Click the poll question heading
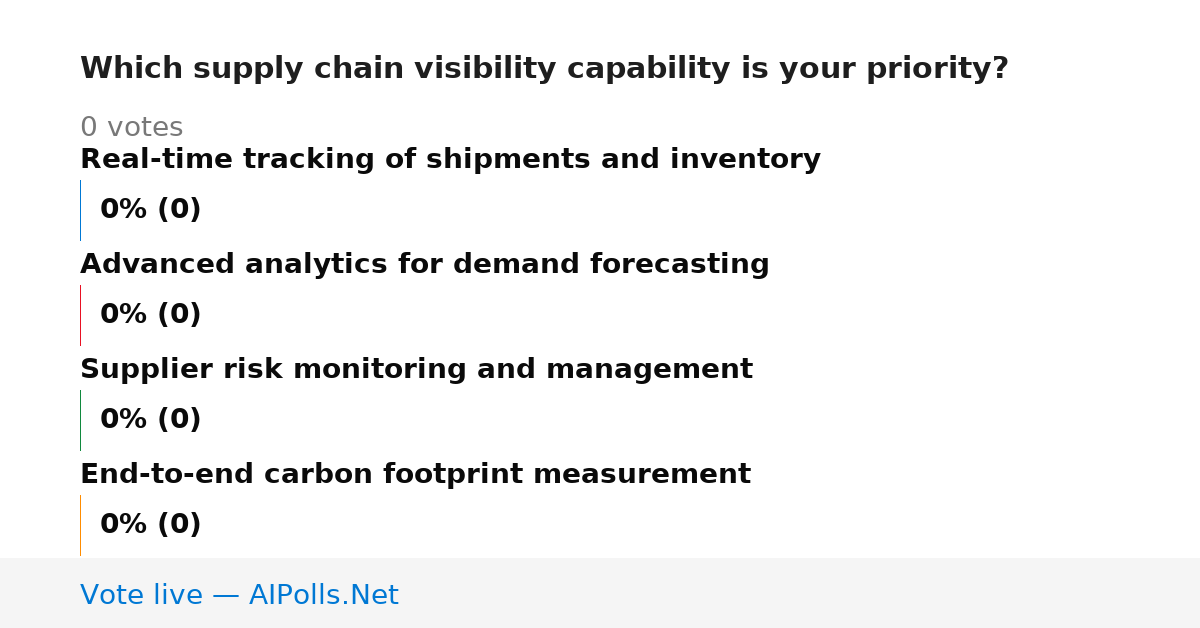 pyautogui.click(x=544, y=69)
